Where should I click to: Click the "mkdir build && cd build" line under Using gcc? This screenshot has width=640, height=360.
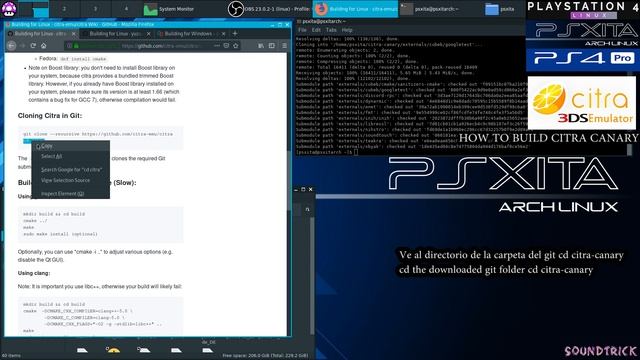[x=54, y=214]
